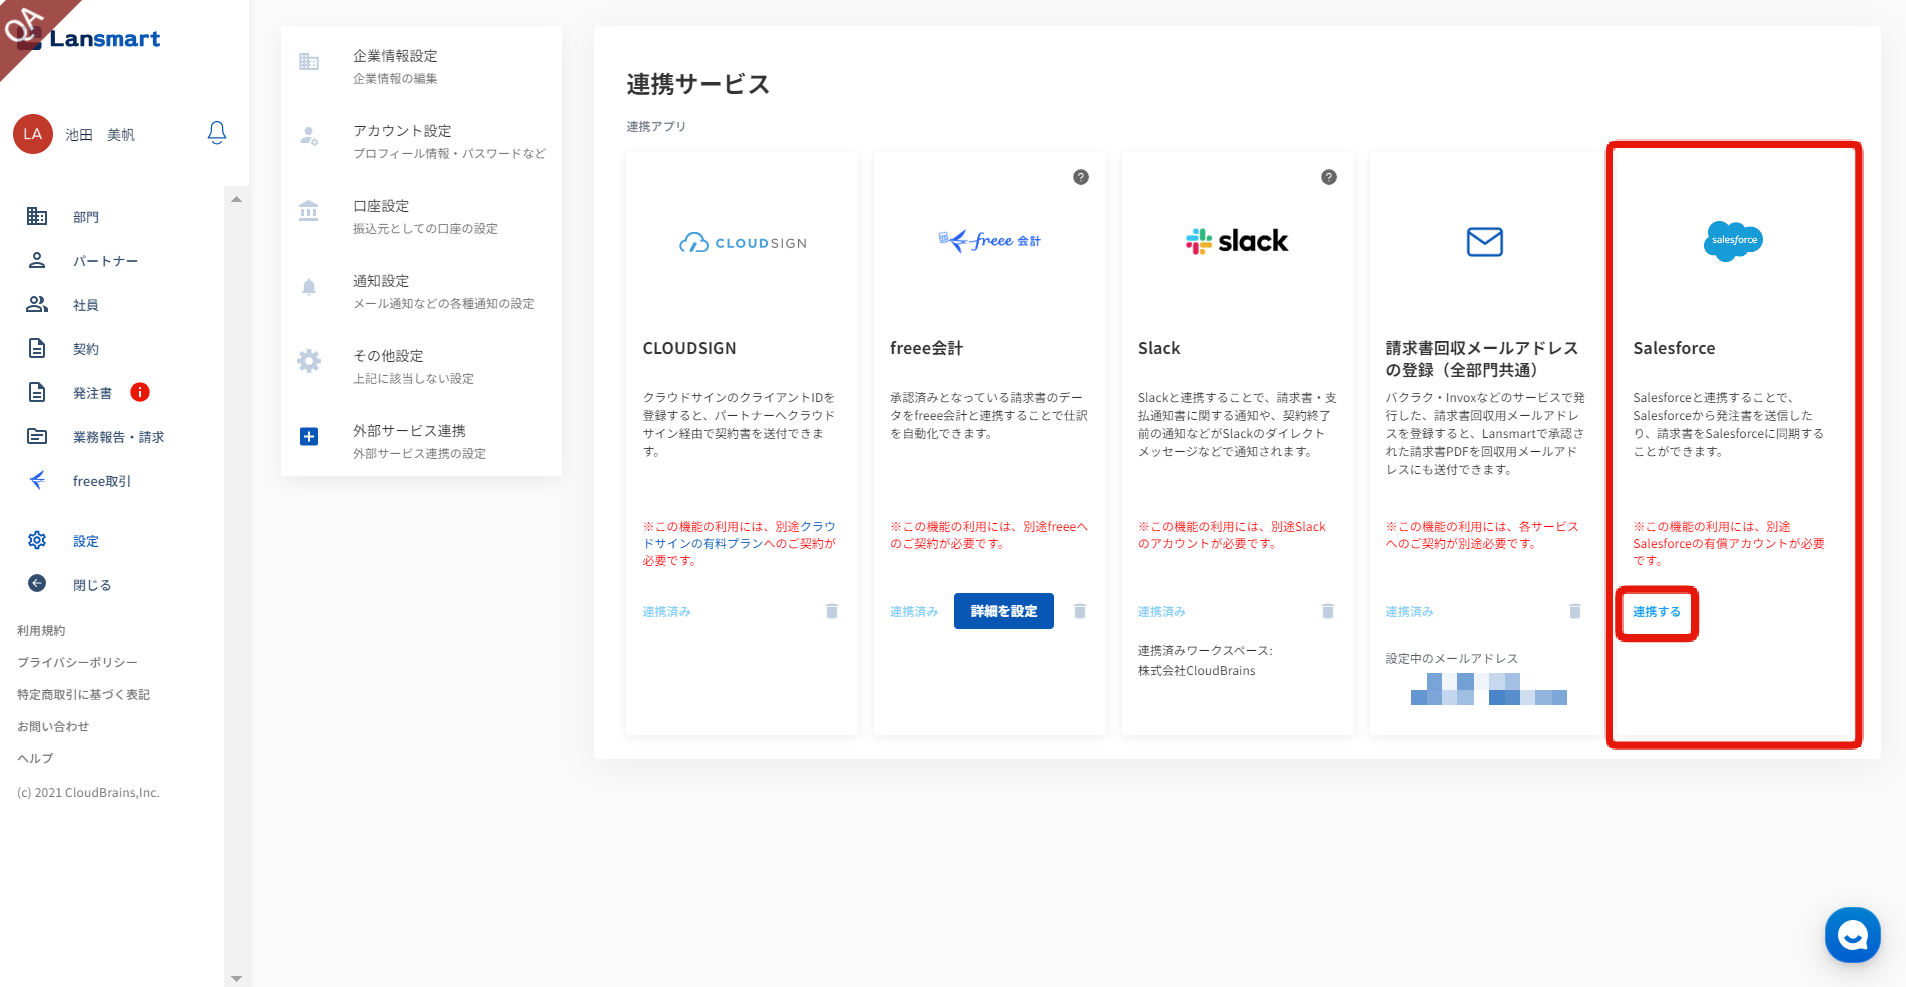Open 部門 in the sidebar menu
The width and height of the screenshot is (1906, 987).
[86, 217]
